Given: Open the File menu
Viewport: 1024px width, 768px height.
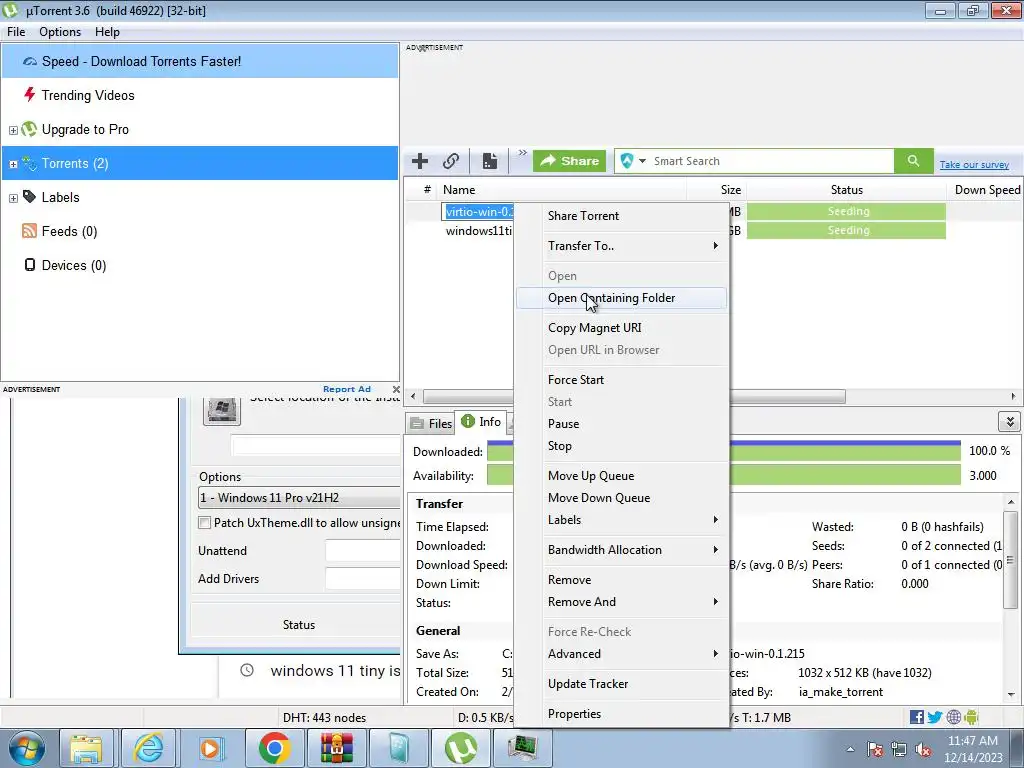Looking at the screenshot, I should pos(16,32).
